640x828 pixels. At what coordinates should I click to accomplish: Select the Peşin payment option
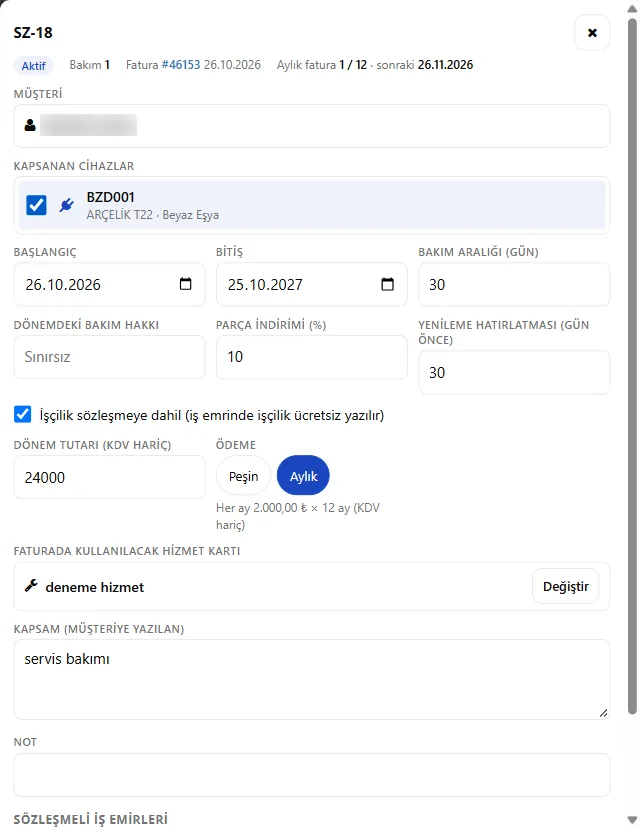[x=243, y=476]
